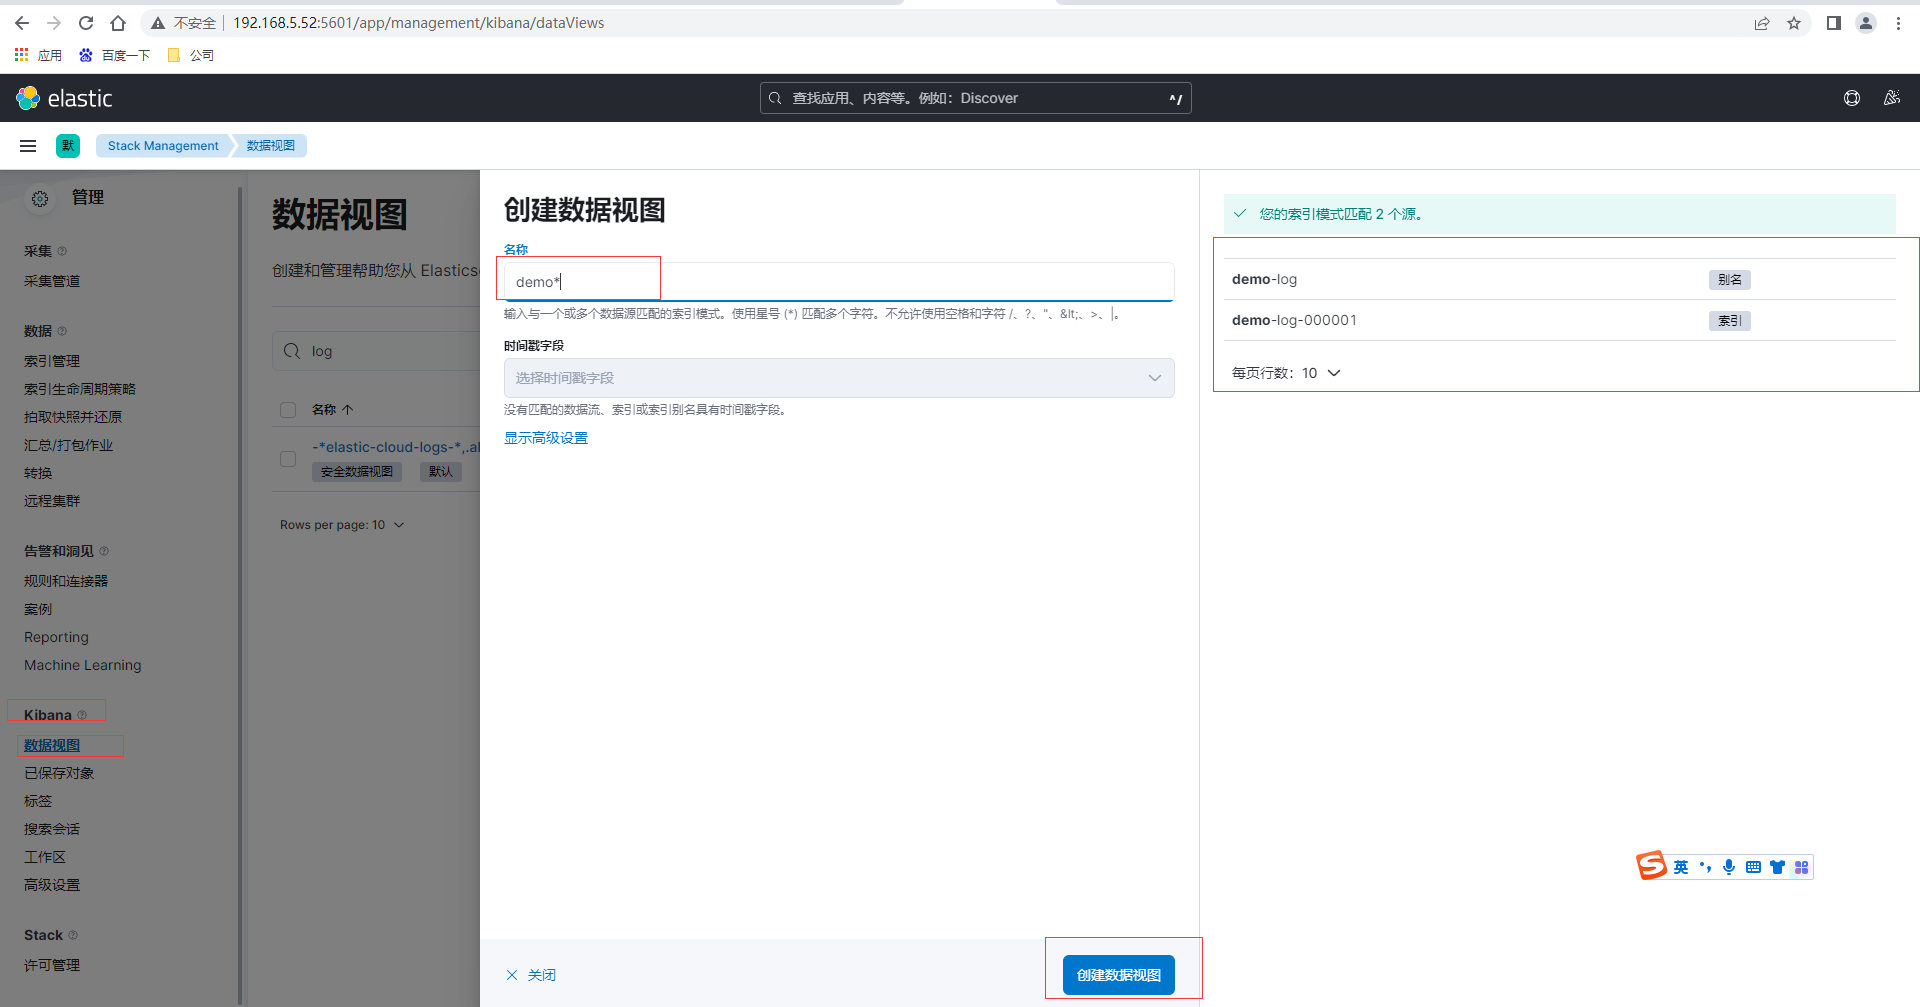This screenshot has height=1007, width=1920.
Task: Sort by 名称 column header
Action: 333,410
